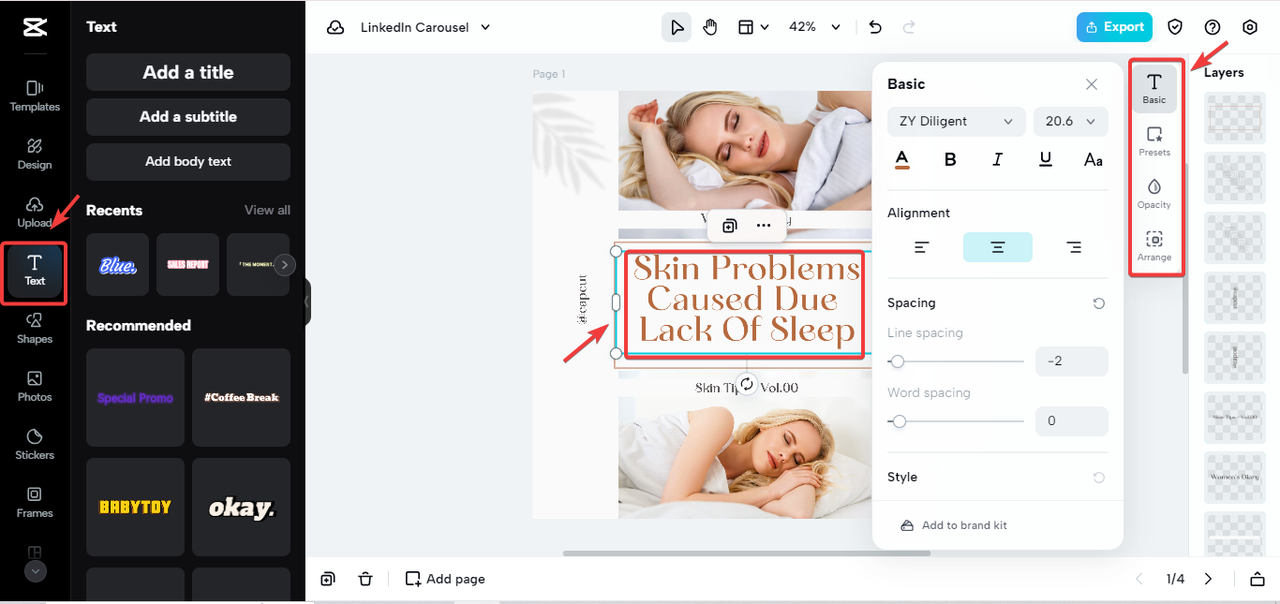Show next recent text styles arrow

pyautogui.click(x=285, y=265)
